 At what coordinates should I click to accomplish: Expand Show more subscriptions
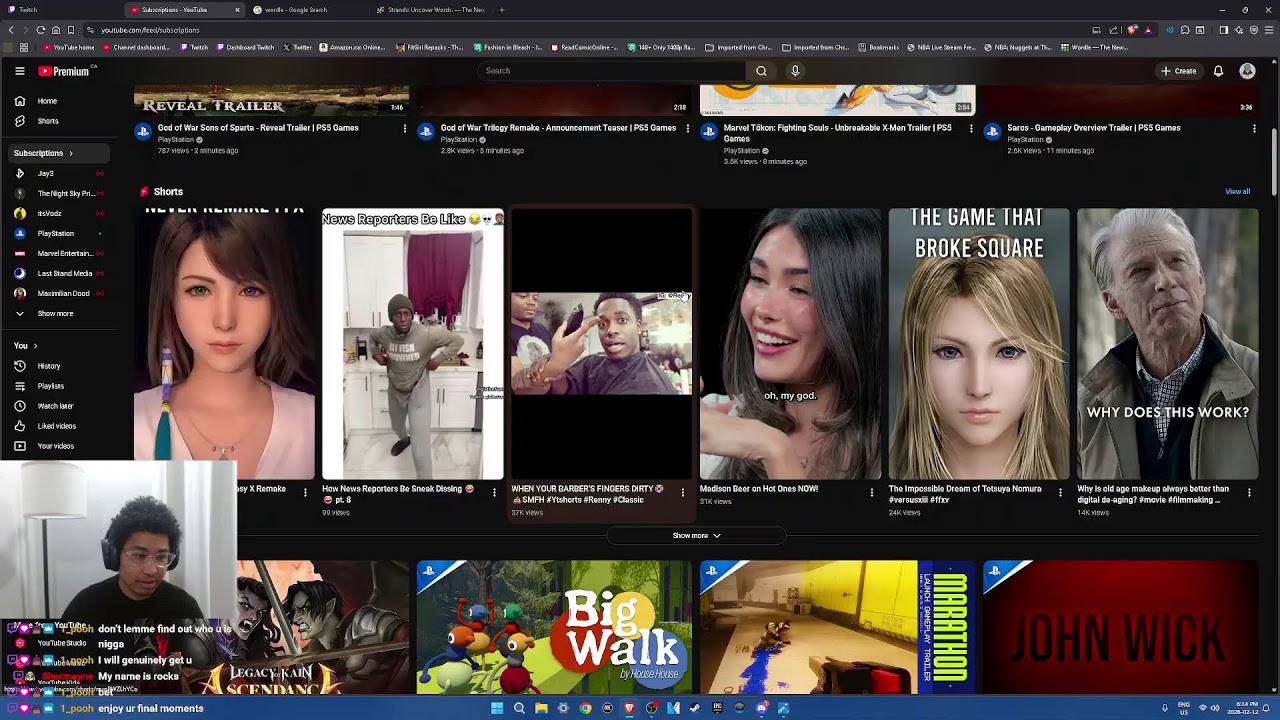coord(58,313)
